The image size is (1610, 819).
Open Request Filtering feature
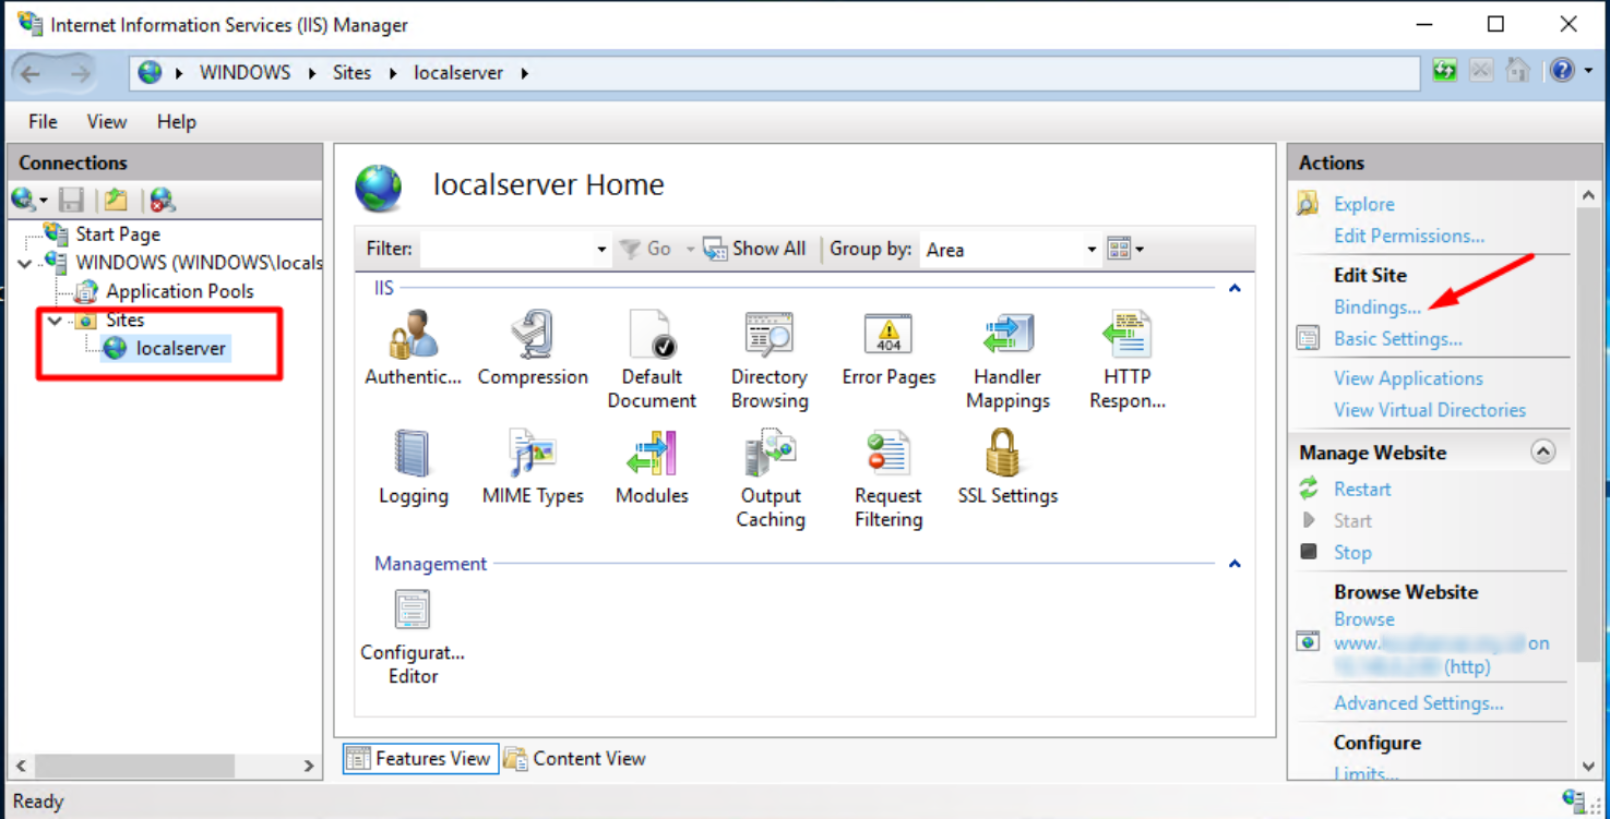tap(889, 479)
